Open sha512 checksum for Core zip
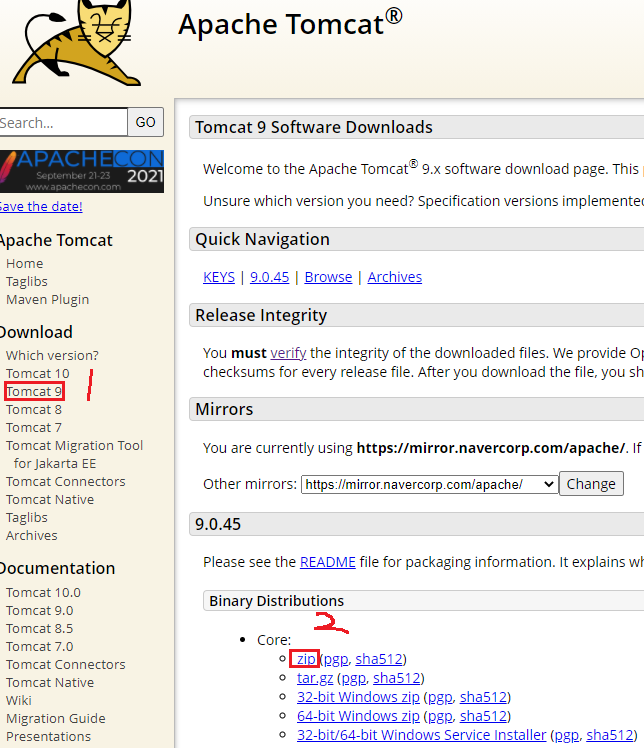Image resolution: width=644 pixels, height=748 pixels. pos(379,659)
